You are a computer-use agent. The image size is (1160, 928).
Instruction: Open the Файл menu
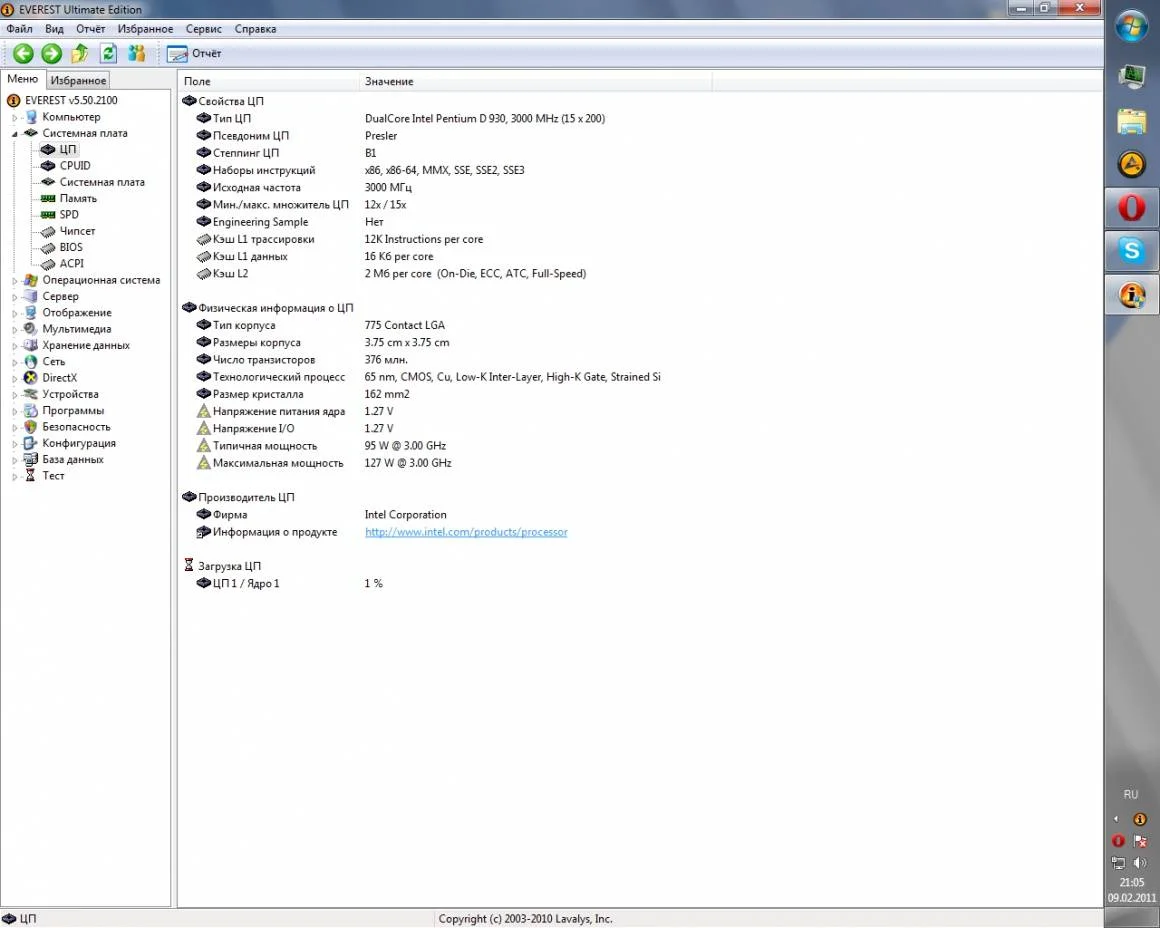[x=19, y=29]
